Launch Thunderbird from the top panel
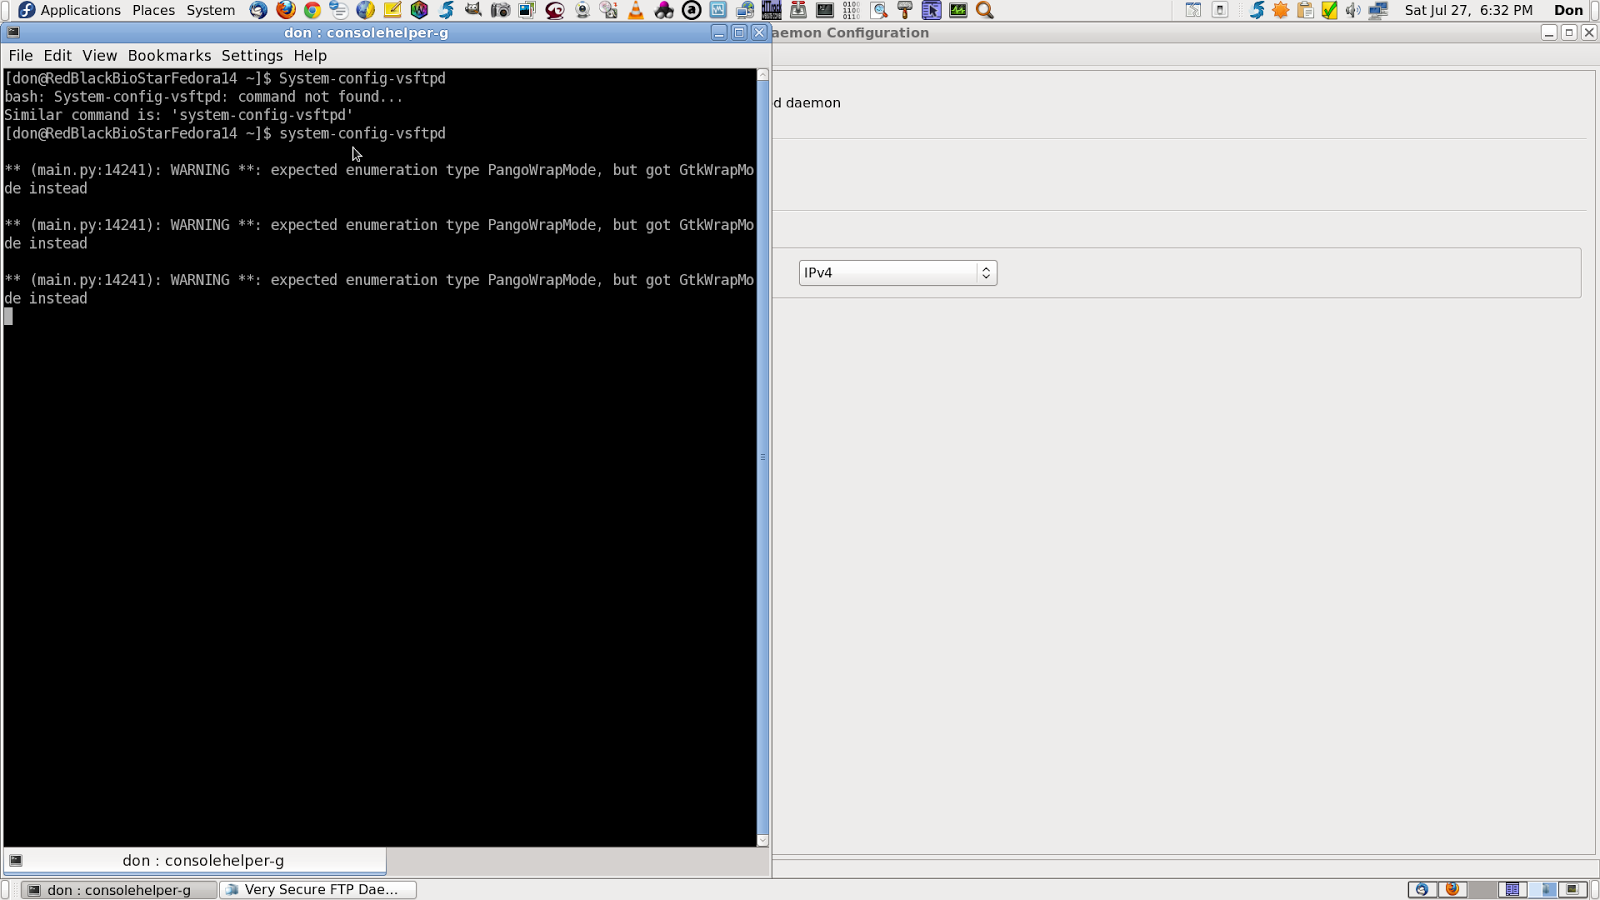The width and height of the screenshot is (1600, 900). 259,10
